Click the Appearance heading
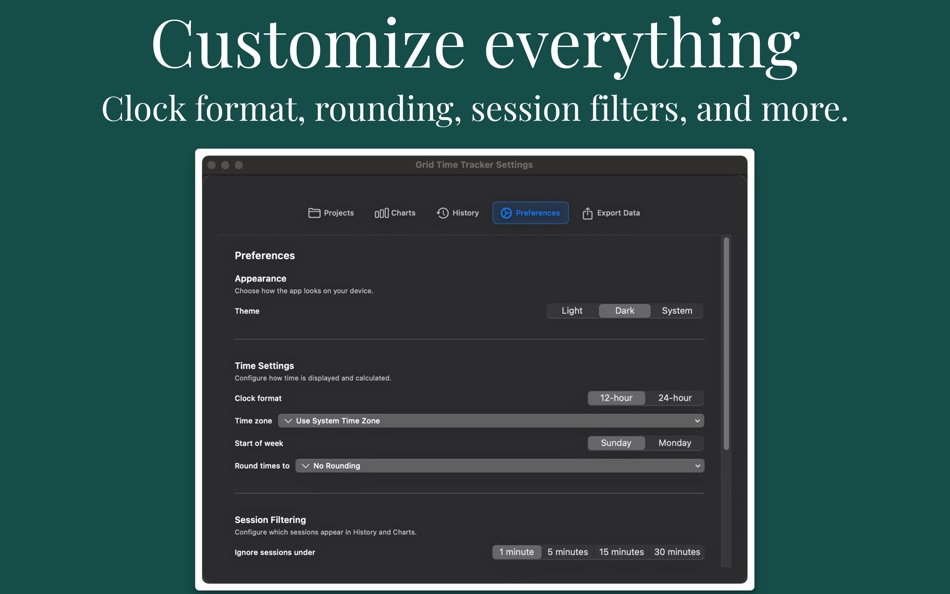The height and width of the screenshot is (594, 950). [x=261, y=278]
